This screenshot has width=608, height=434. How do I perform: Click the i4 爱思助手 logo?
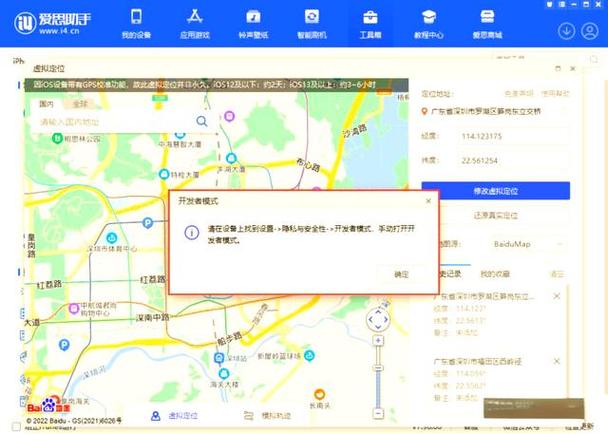pos(52,23)
